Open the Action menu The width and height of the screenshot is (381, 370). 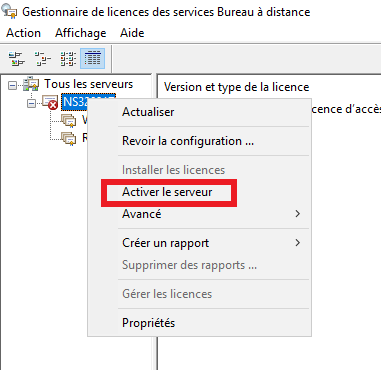tap(23, 33)
